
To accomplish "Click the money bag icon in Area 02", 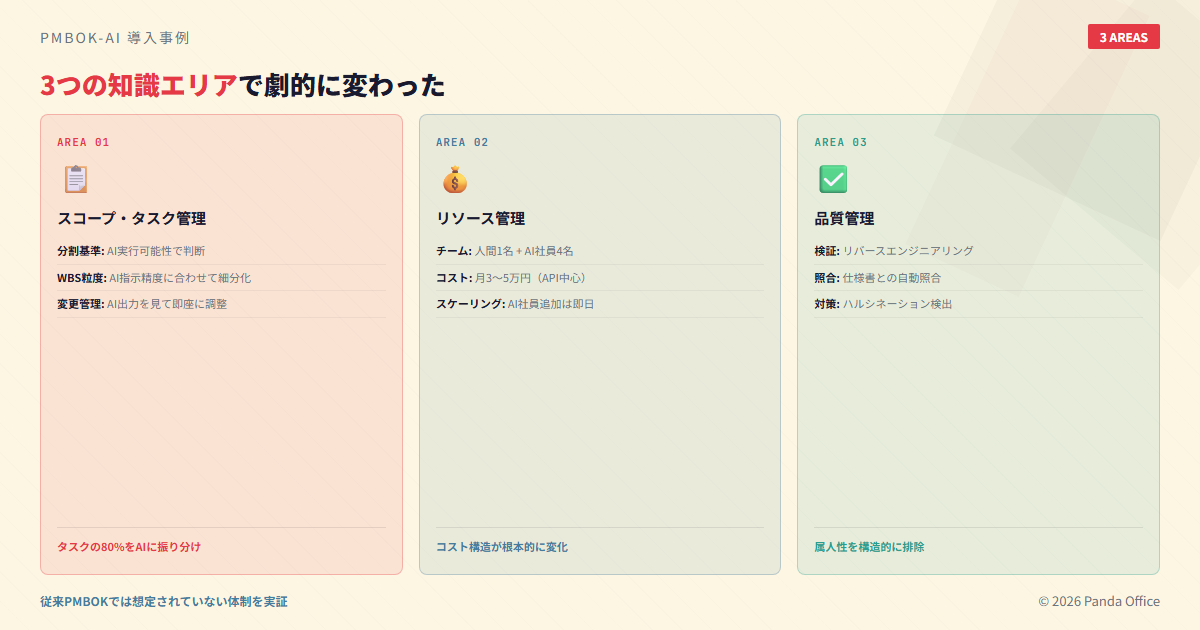I will click(454, 179).
